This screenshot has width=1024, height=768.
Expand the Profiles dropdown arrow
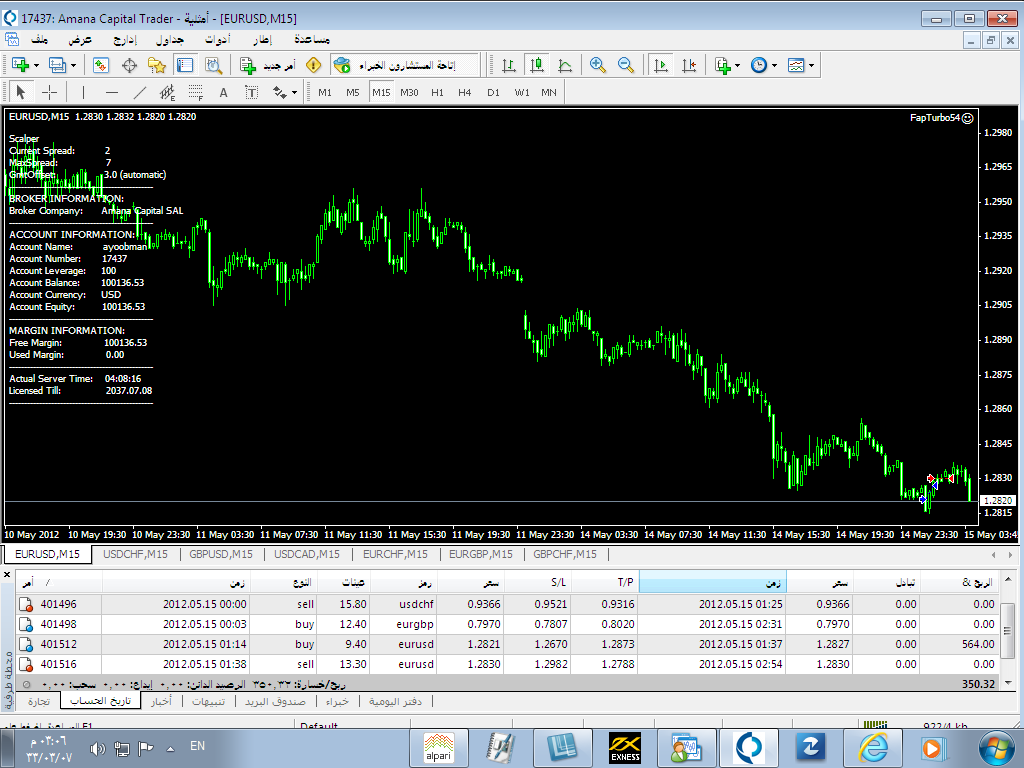(x=73, y=65)
